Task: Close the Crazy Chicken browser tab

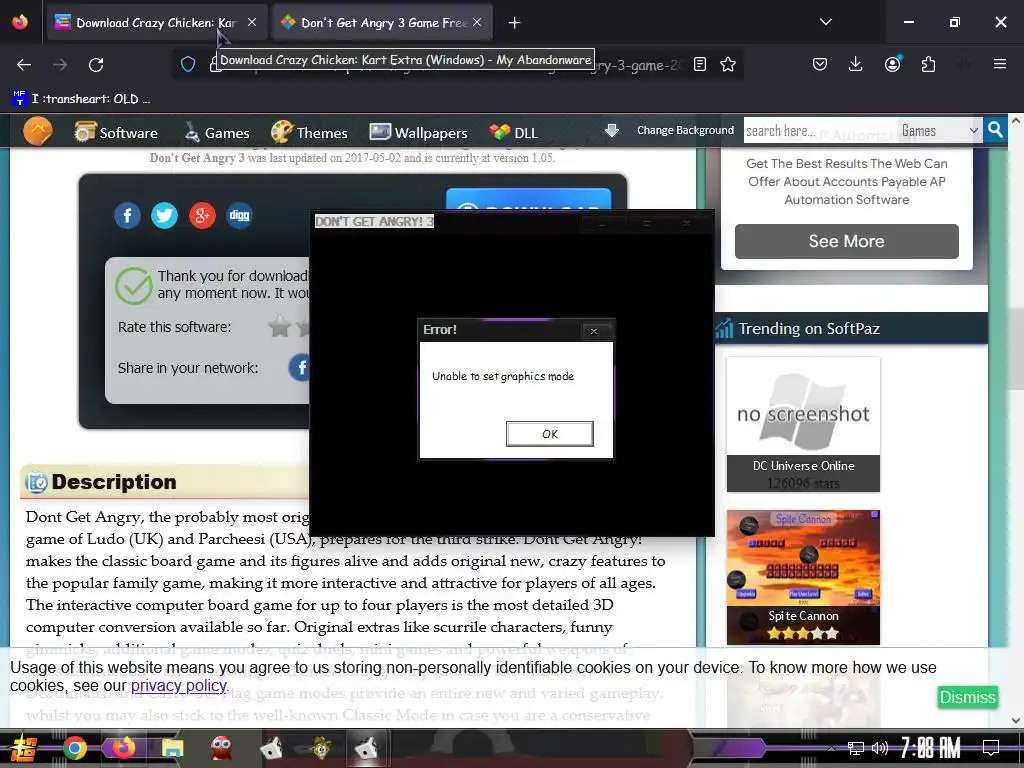Action: [252, 22]
